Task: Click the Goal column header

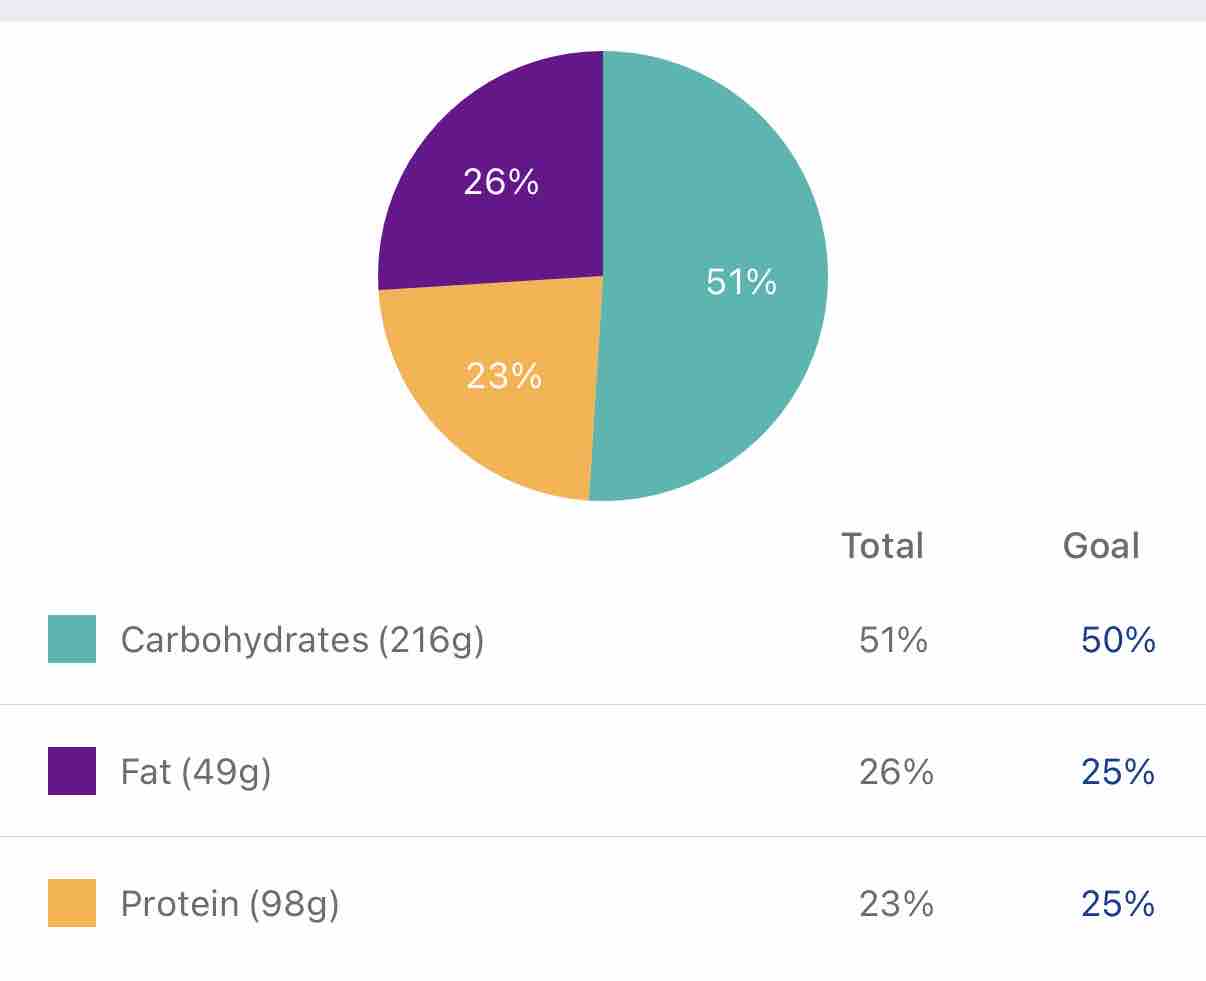Action: point(1101,546)
